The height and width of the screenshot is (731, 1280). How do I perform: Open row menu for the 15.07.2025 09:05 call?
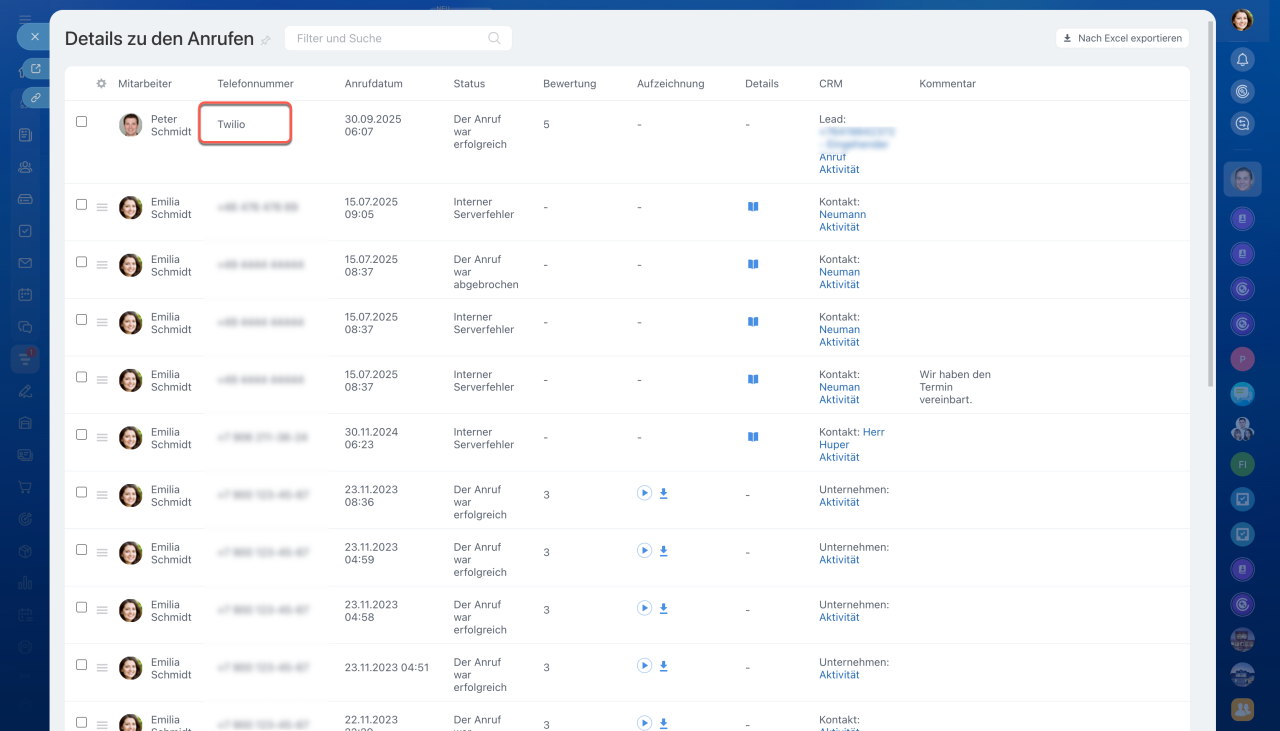101,208
